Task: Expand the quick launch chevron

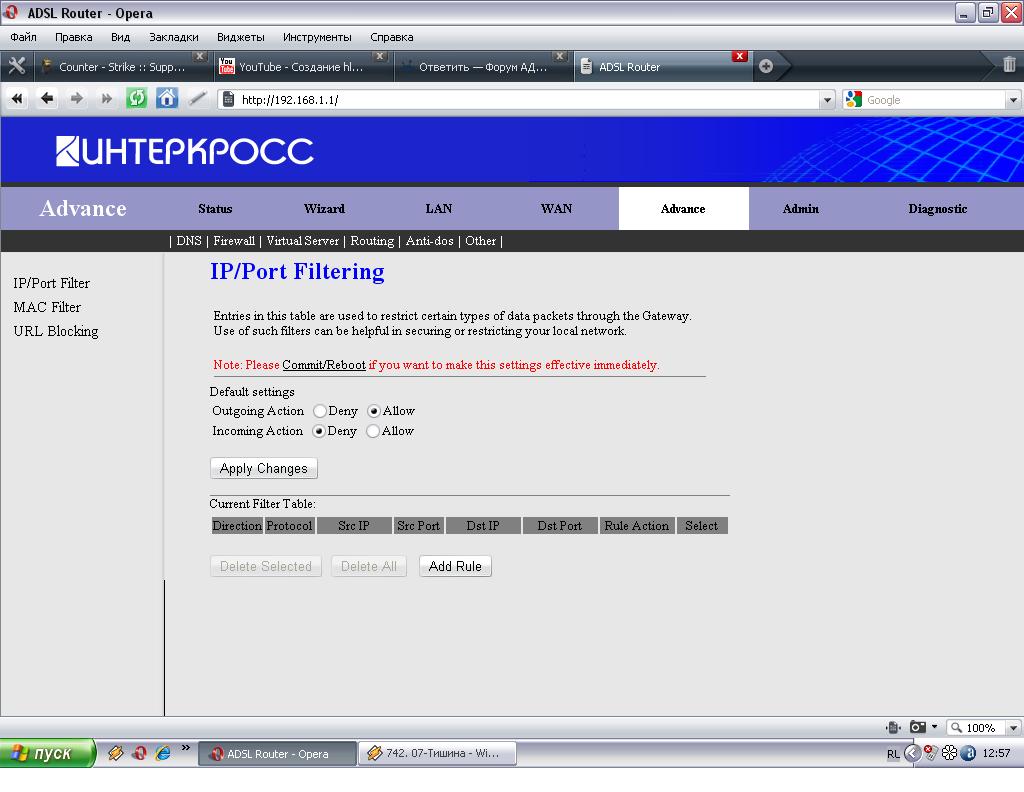Action: point(185,748)
